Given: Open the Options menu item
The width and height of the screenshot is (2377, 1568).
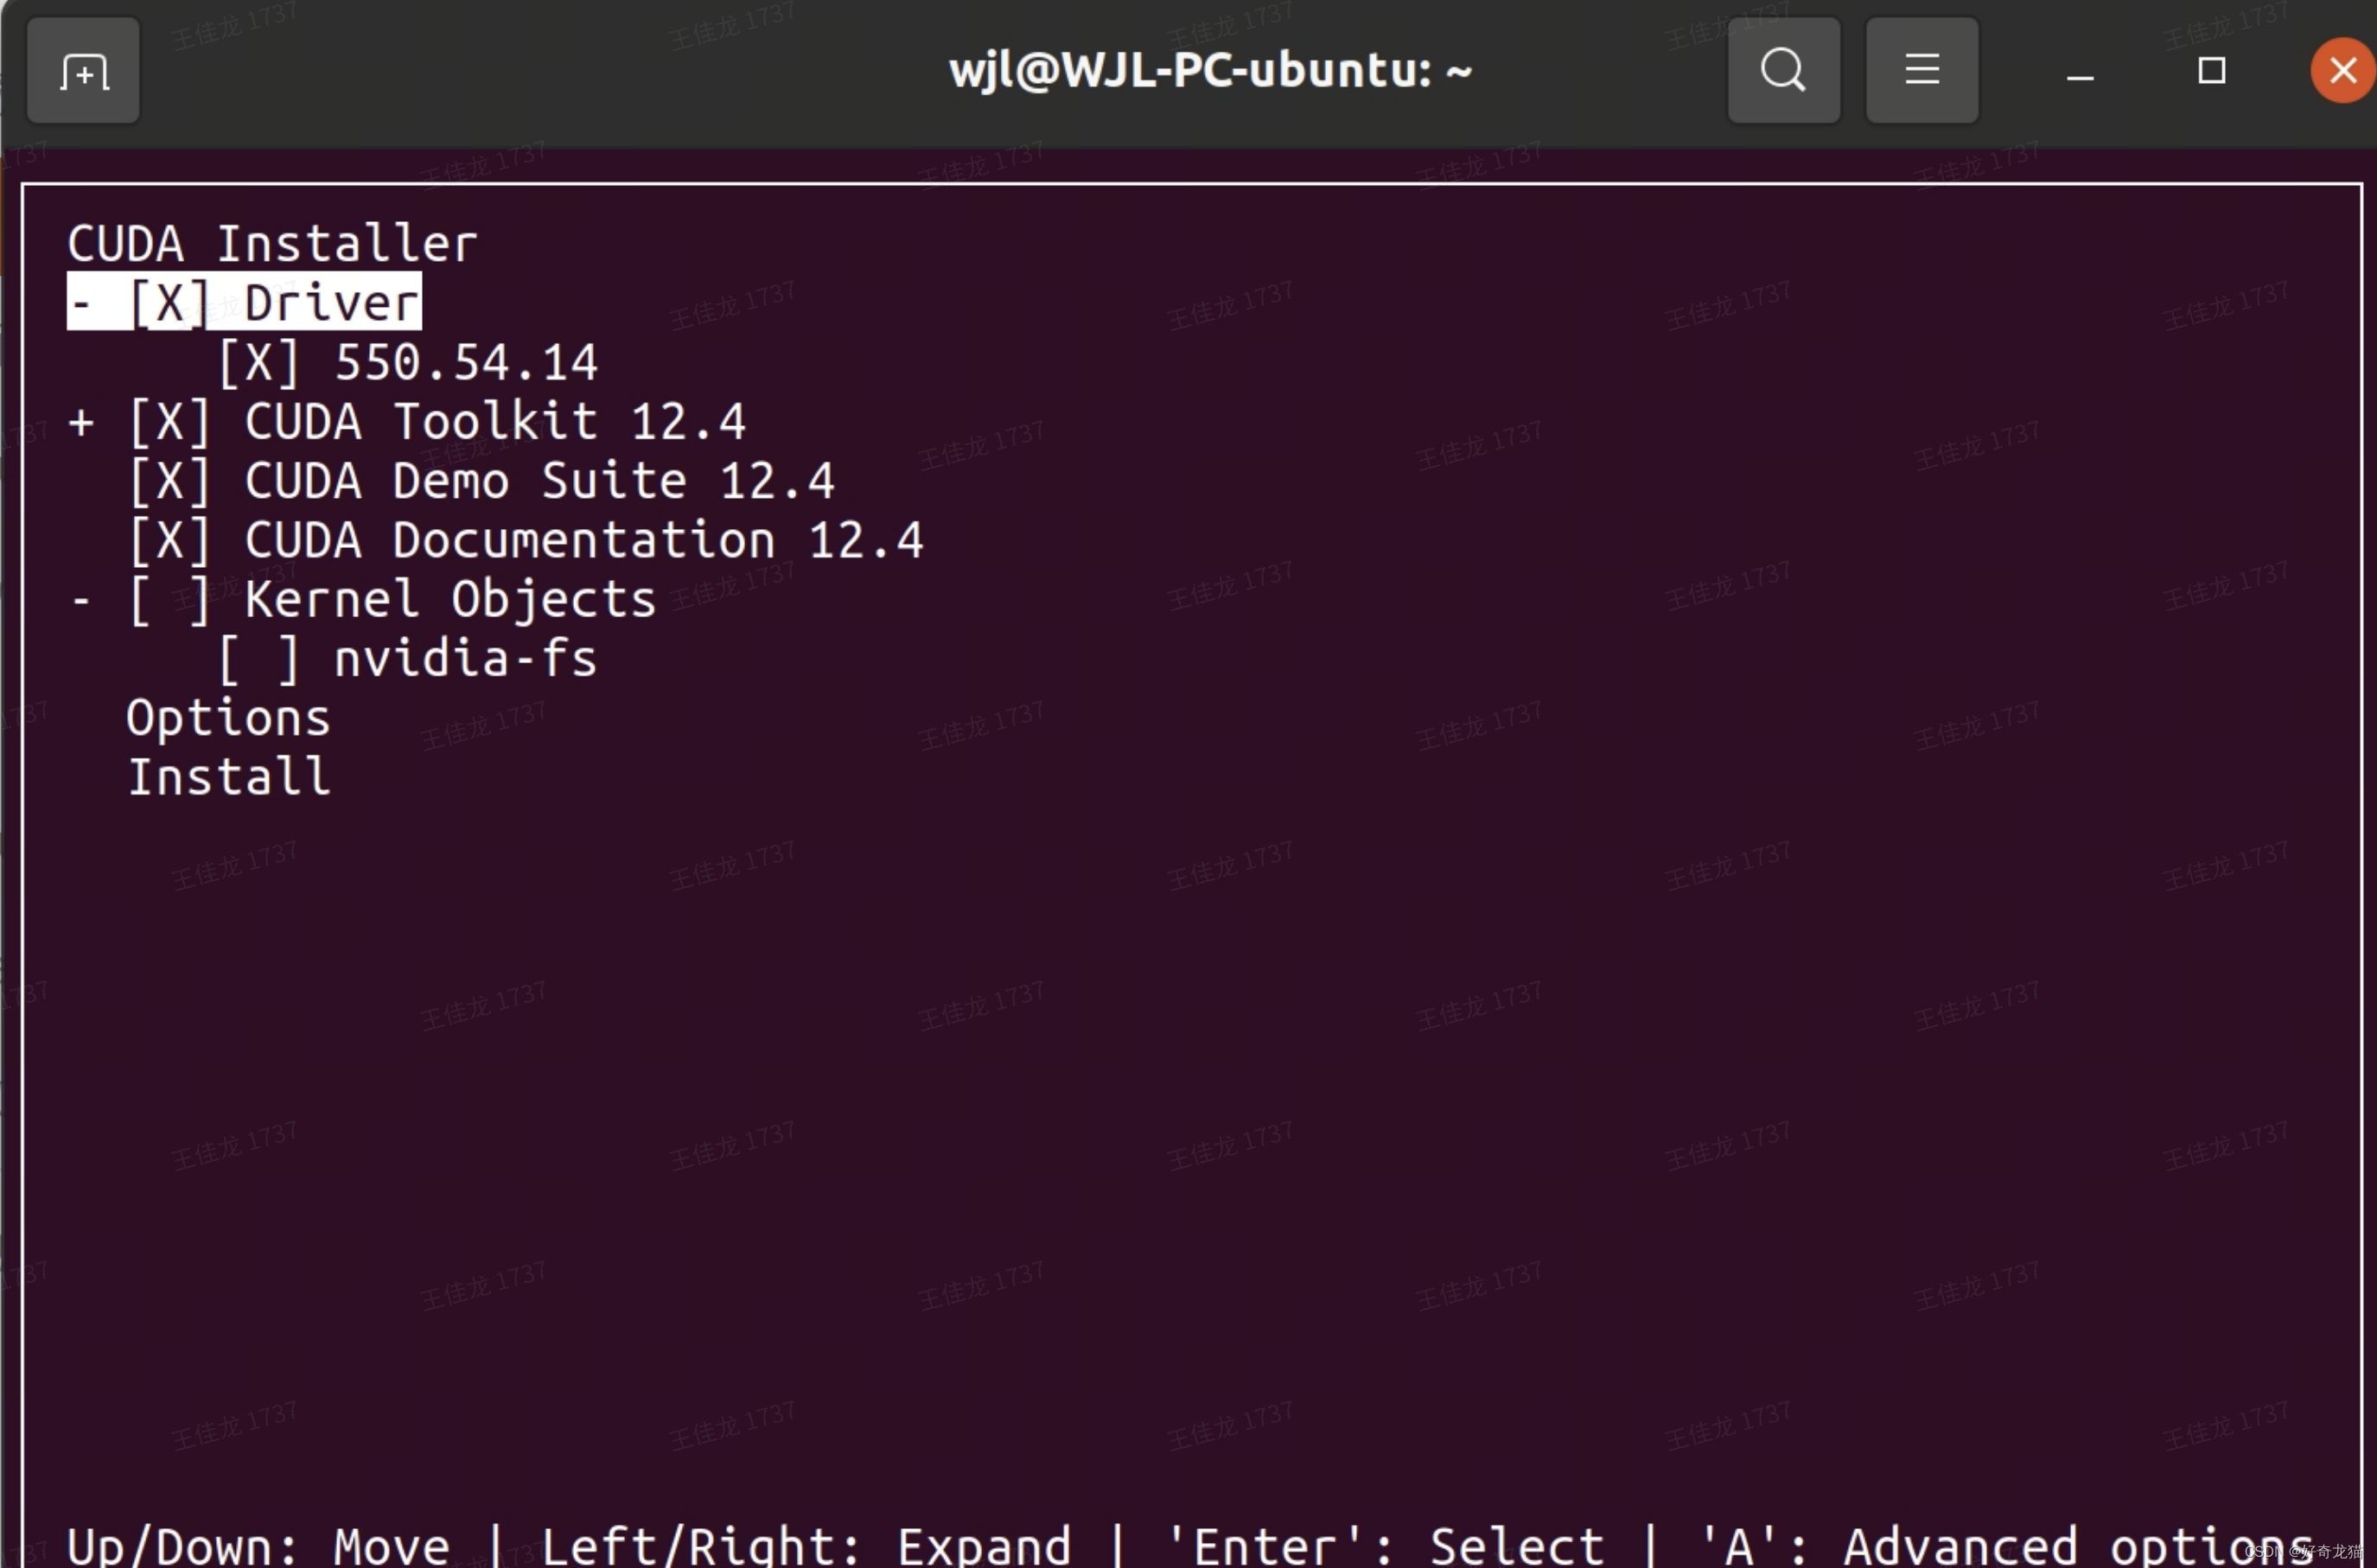Looking at the screenshot, I should (x=227, y=716).
